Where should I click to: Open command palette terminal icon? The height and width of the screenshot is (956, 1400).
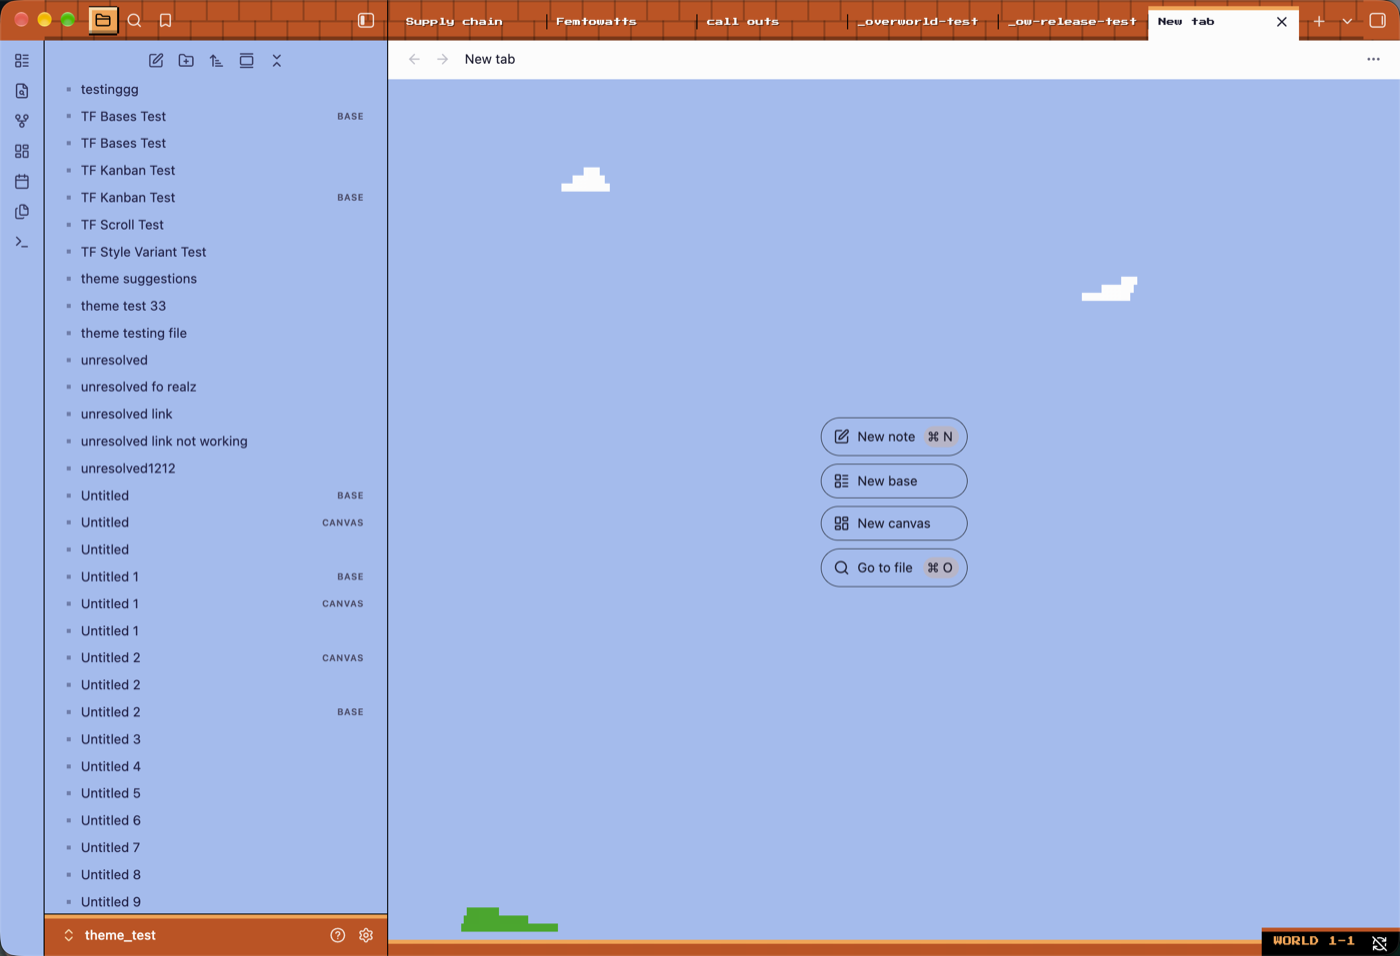tap(22, 242)
